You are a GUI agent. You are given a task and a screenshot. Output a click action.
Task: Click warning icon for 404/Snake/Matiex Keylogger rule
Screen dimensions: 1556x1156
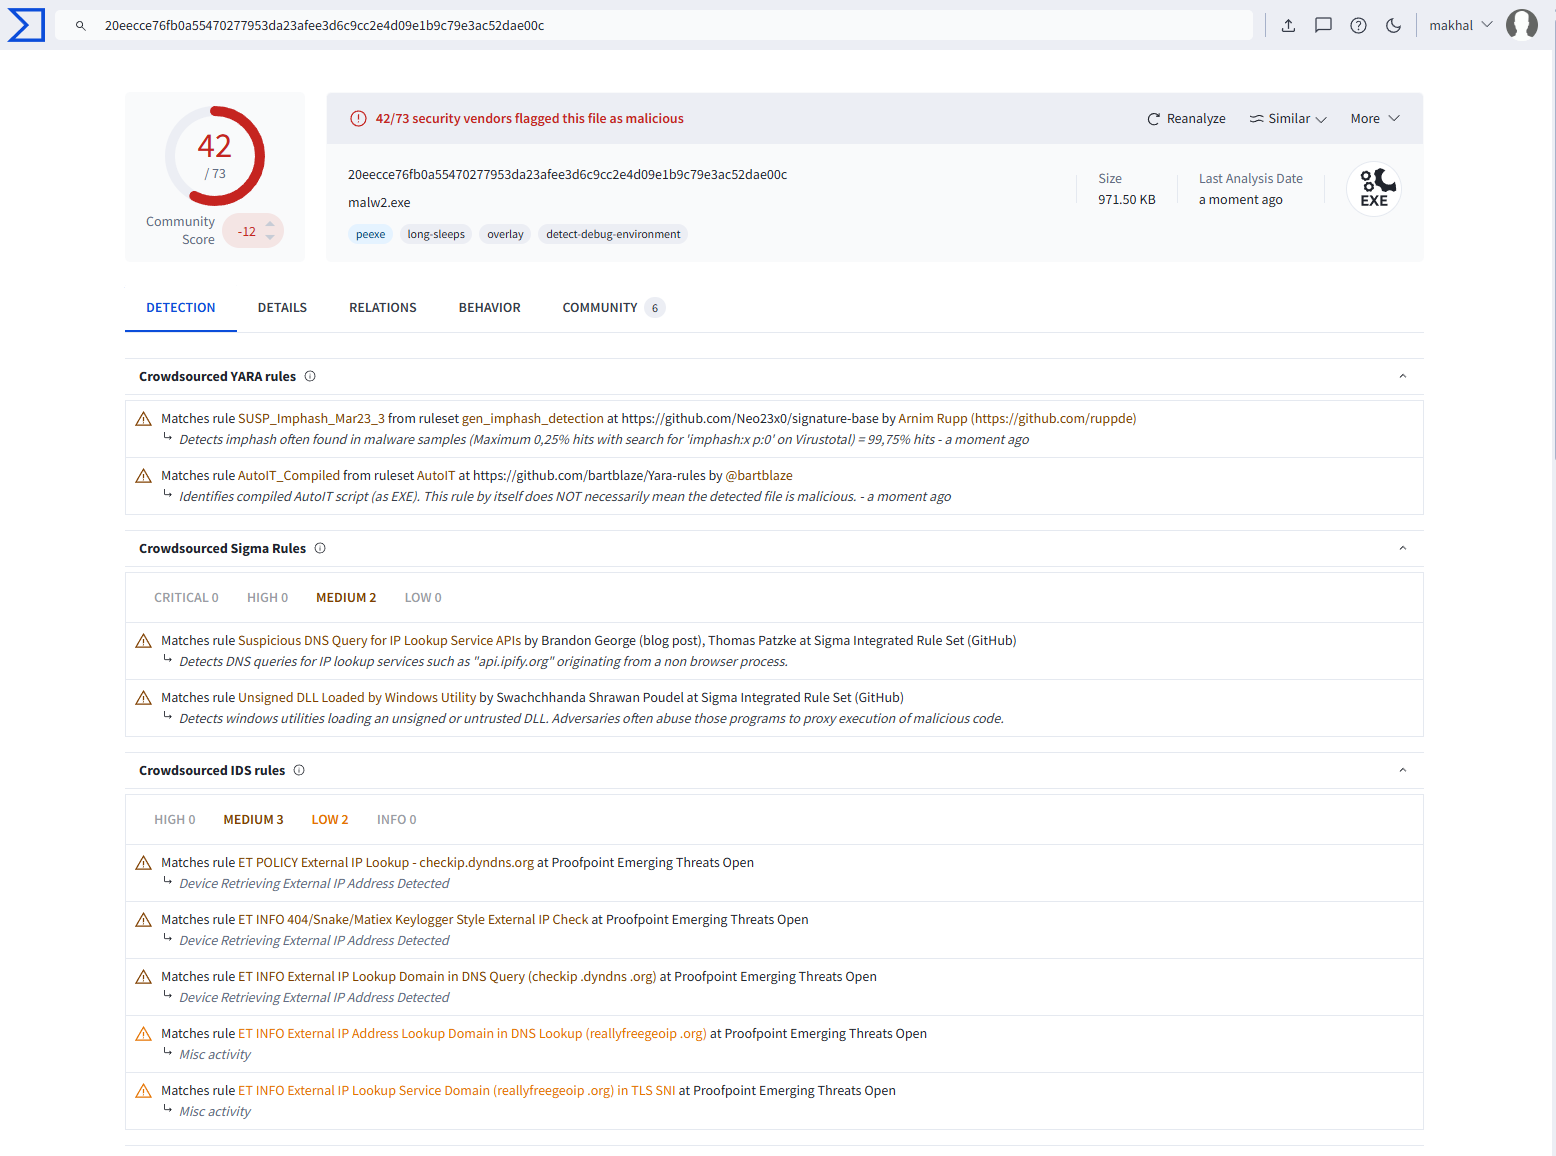point(143,920)
